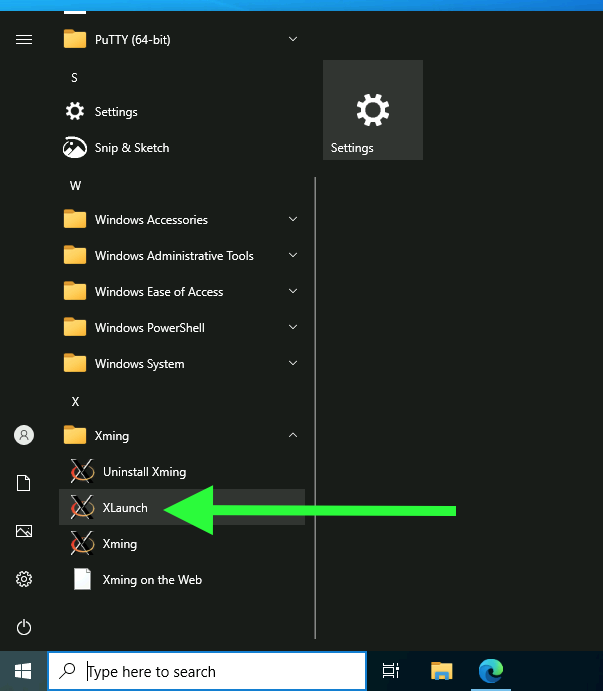Viewport: 603px width, 691px height.
Task: Jump to the S letter header
Action: pyautogui.click(x=74, y=78)
